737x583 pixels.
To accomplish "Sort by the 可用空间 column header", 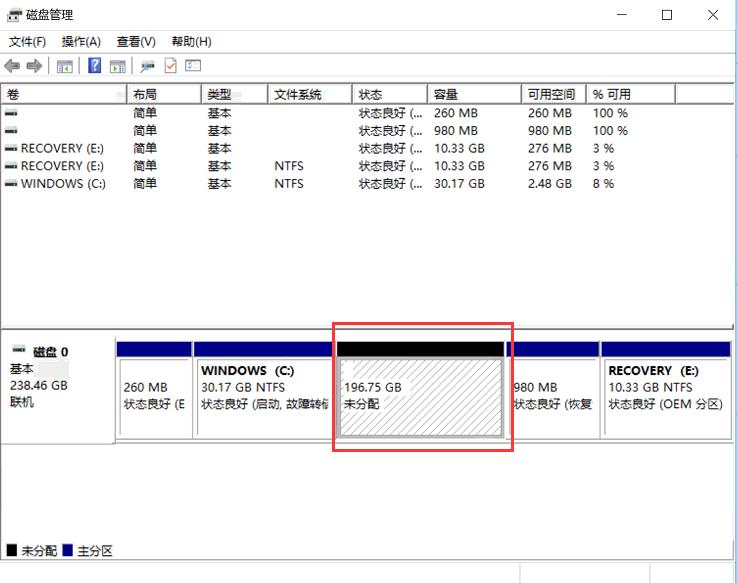I will pos(554,95).
